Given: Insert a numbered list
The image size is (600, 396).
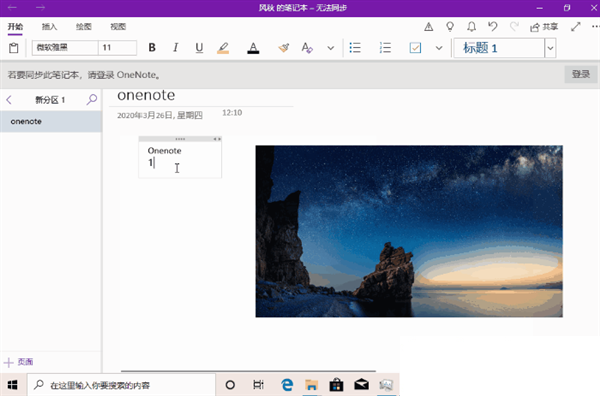Looking at the screenshot, I should [x=385, y=48].
